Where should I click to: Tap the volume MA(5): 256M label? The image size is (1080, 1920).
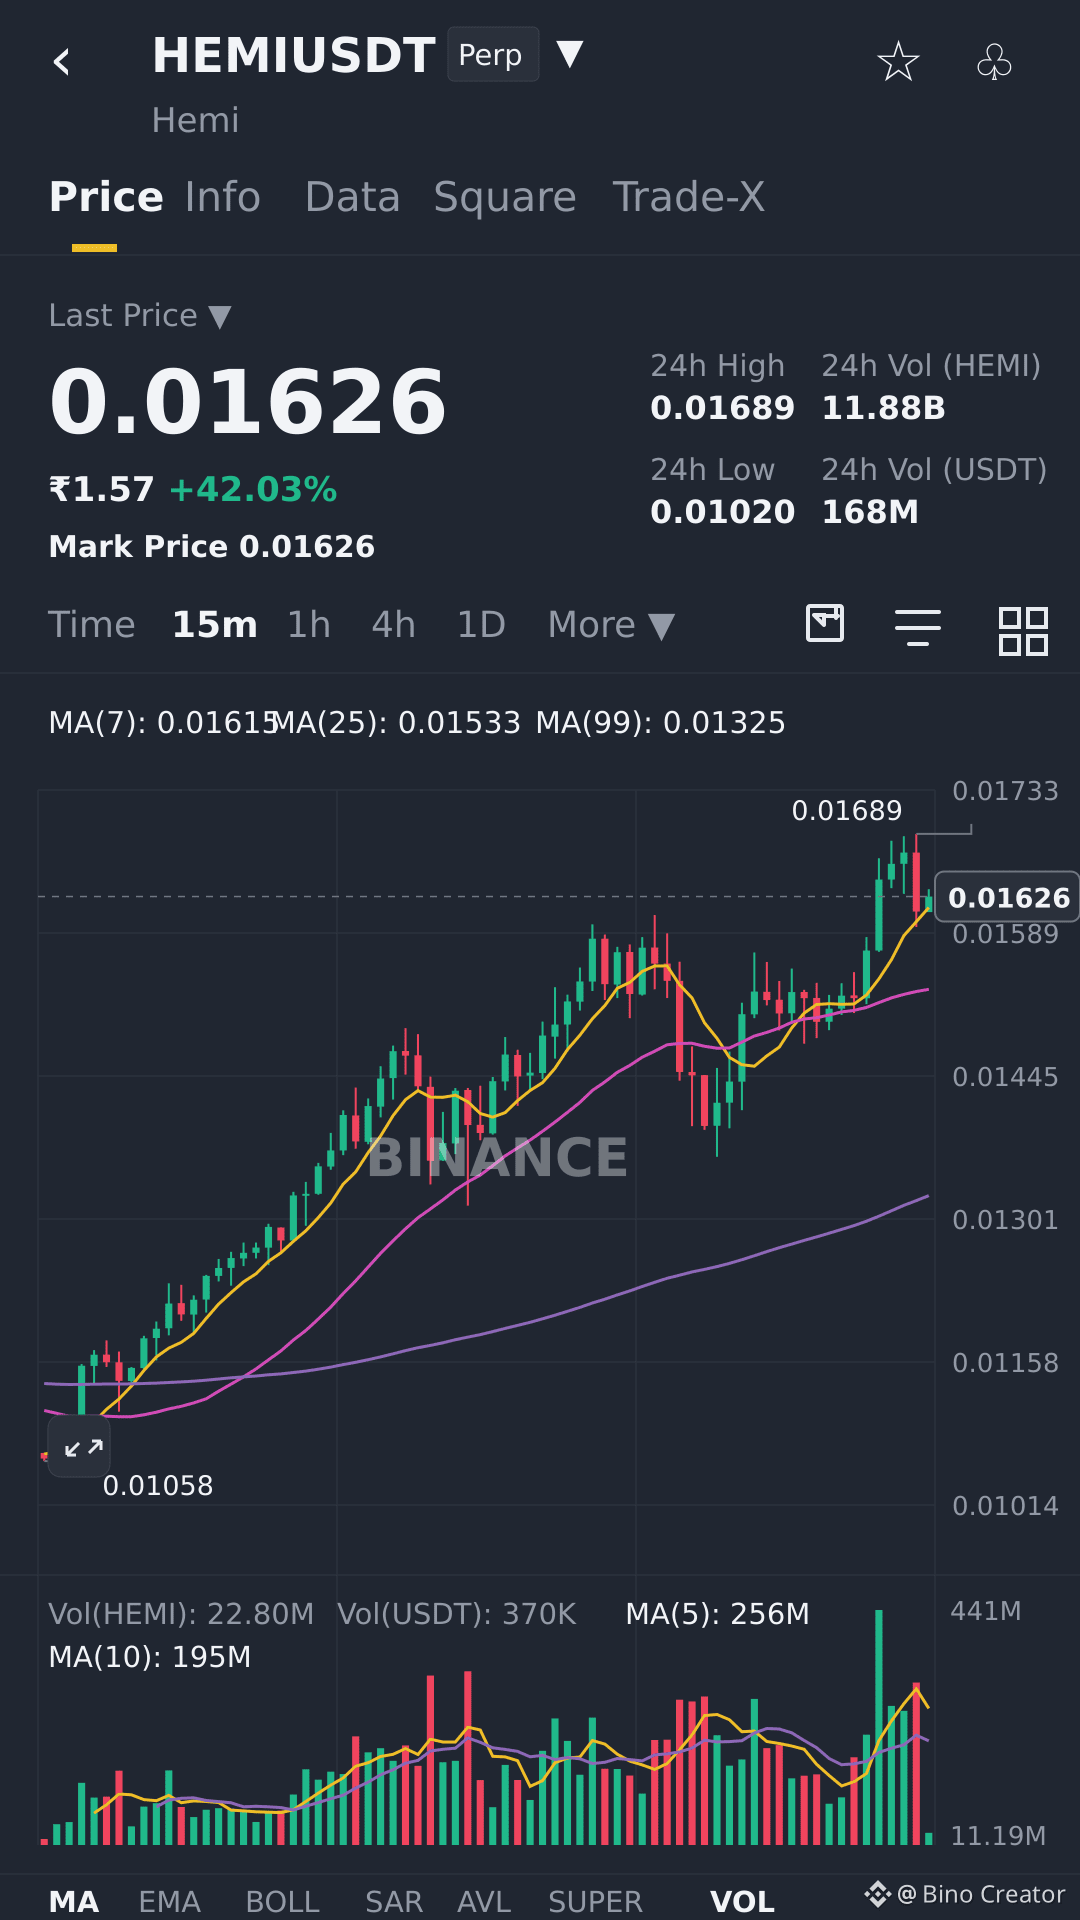[718, 1614]
